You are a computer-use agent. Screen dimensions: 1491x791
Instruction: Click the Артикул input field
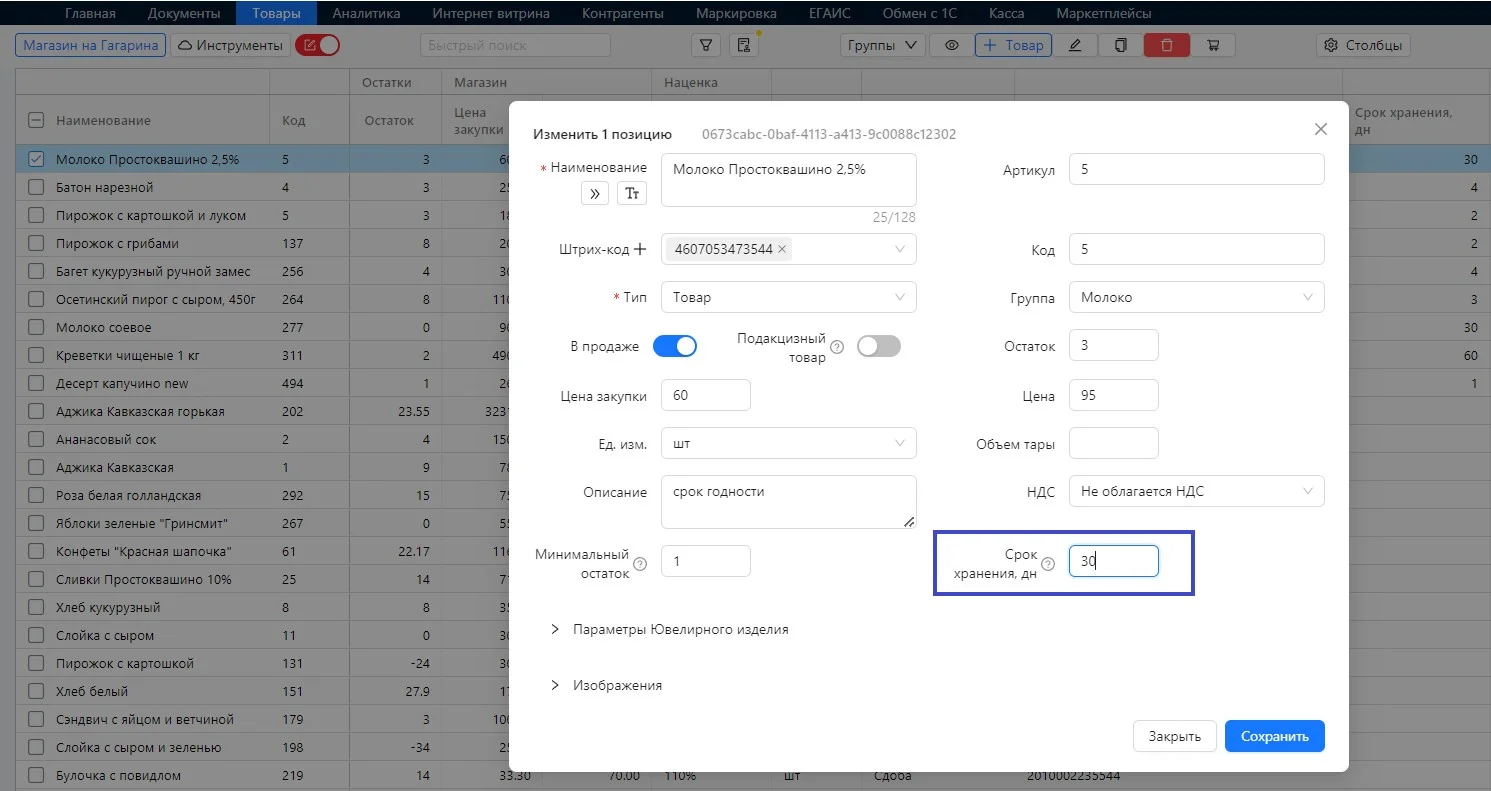pos(1196,169)
